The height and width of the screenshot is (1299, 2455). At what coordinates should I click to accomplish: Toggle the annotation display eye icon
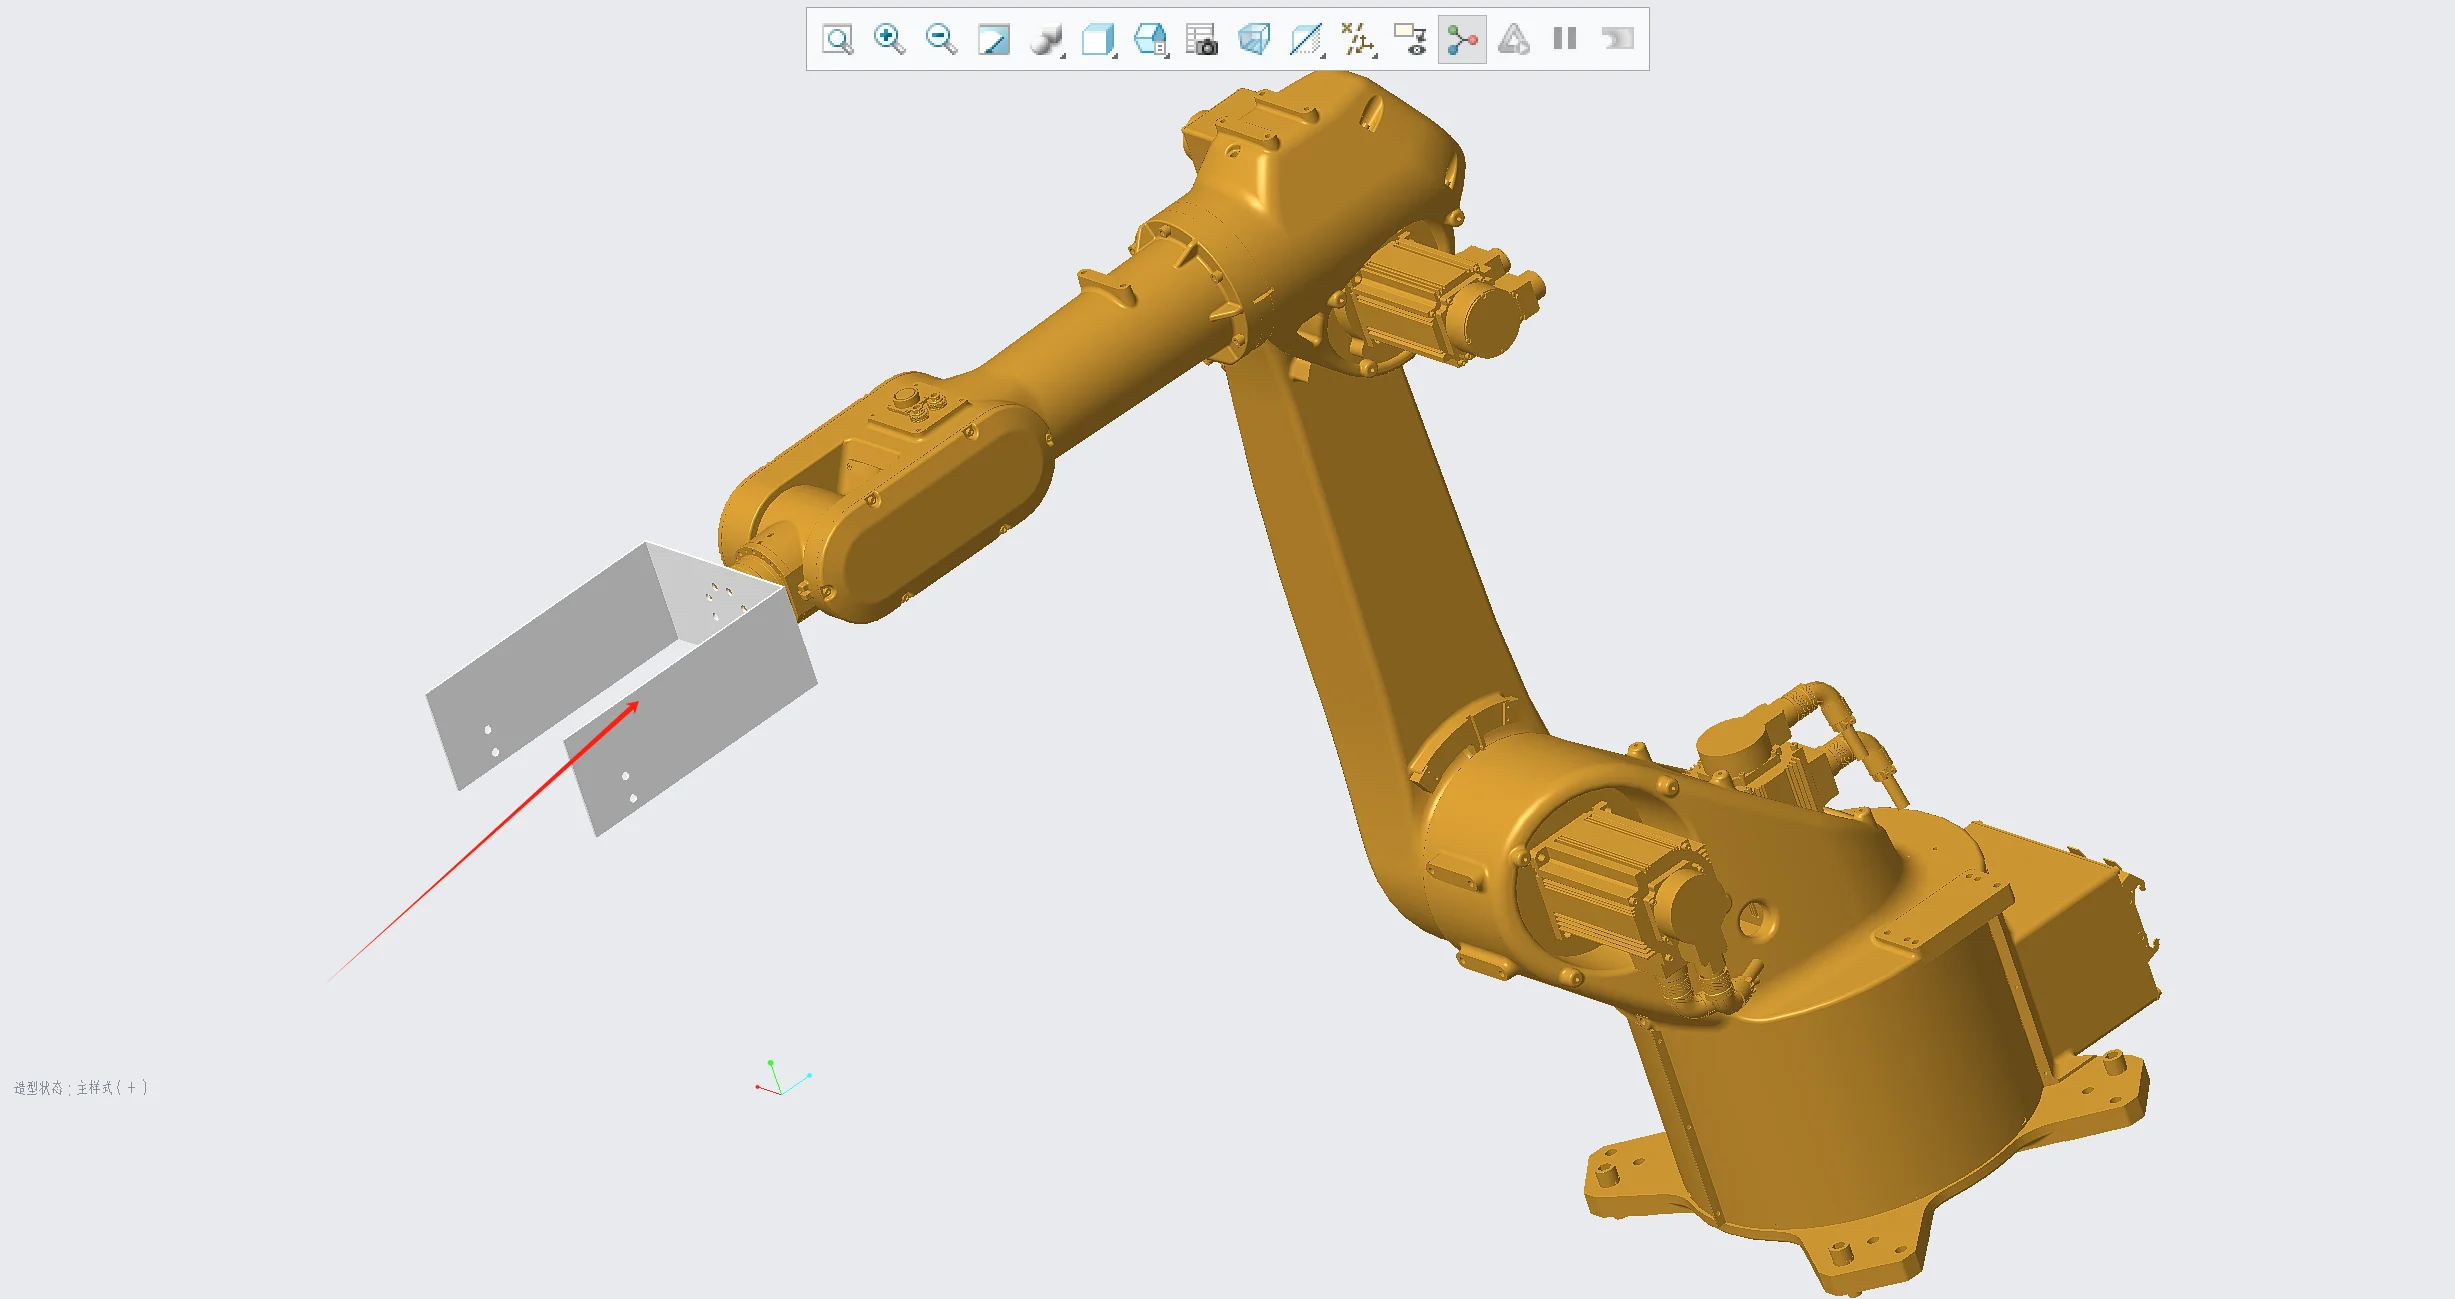pos(1410,38)
